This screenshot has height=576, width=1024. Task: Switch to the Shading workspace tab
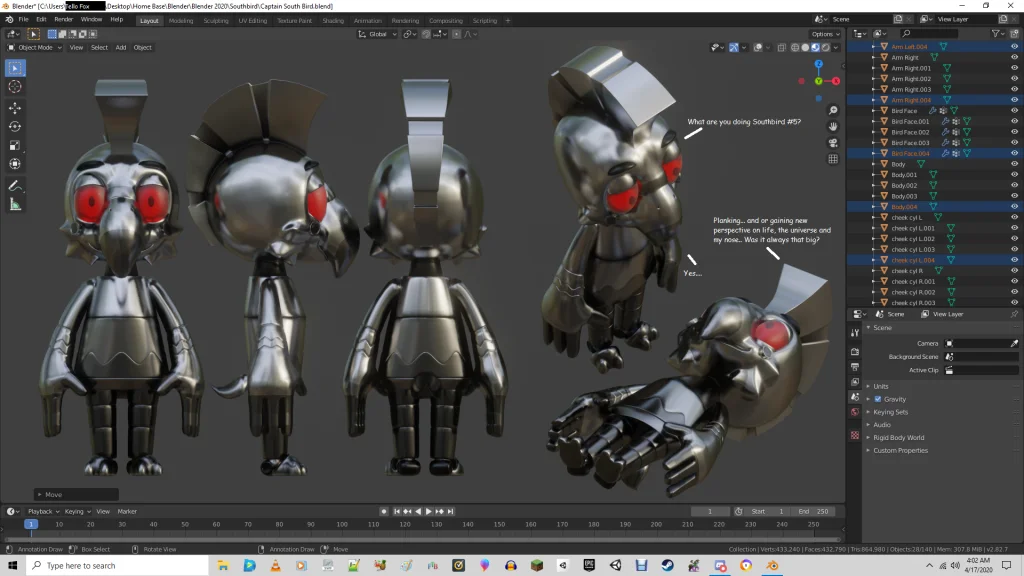tap(333, 21)
